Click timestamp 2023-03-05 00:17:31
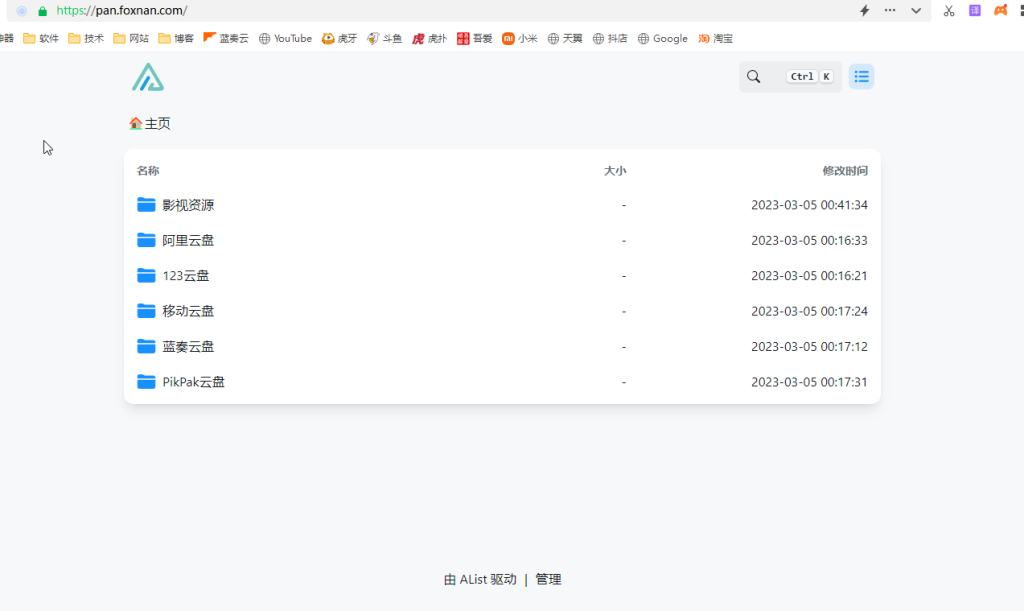The width and height of the screenshot is (1024, 611). pos(809,382)
